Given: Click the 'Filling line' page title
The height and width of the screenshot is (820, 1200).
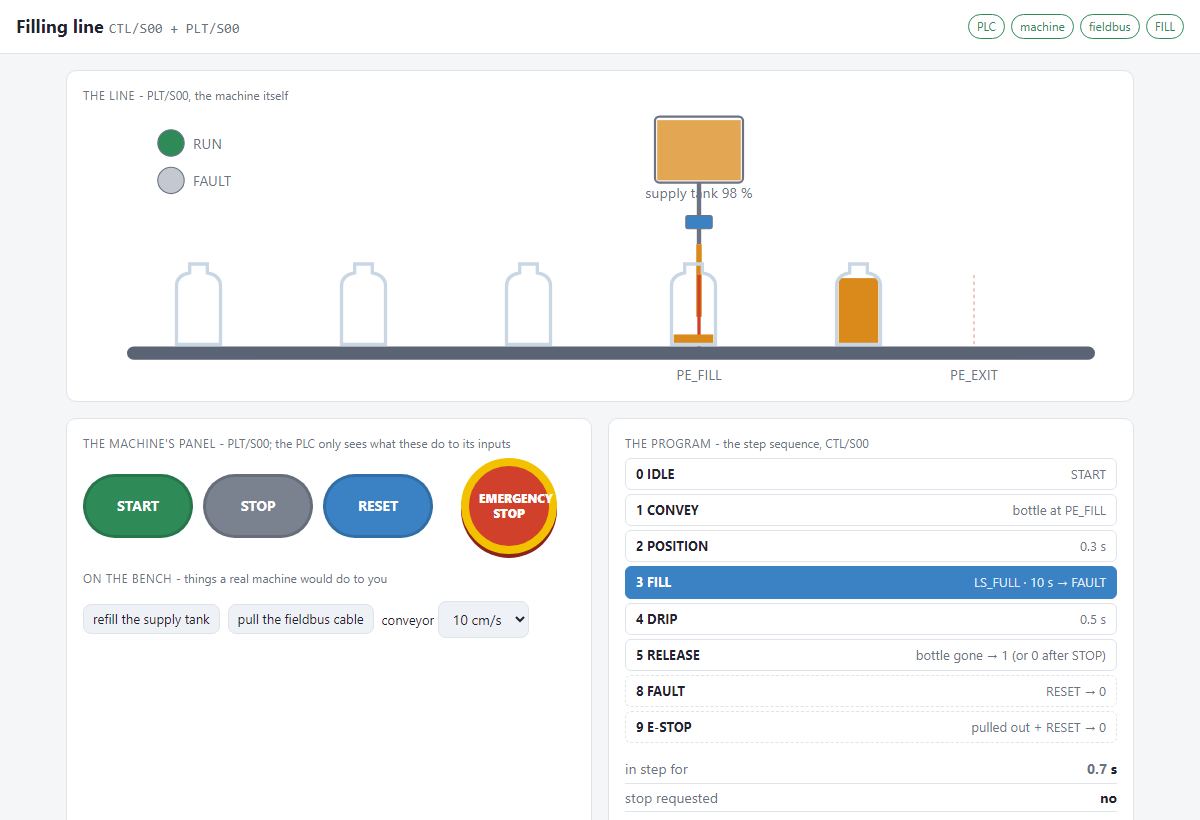Looking at the screenshot, I should point(60,27).
